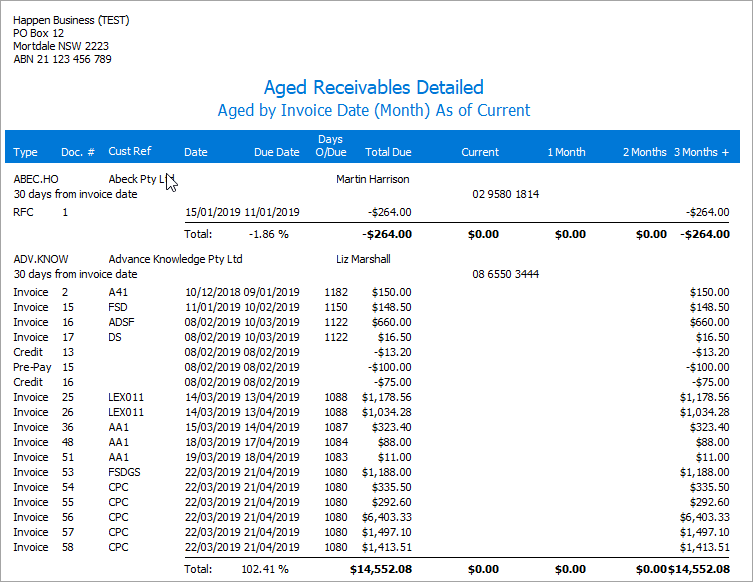Select contact name Liz Marshall

coord(364,259)
